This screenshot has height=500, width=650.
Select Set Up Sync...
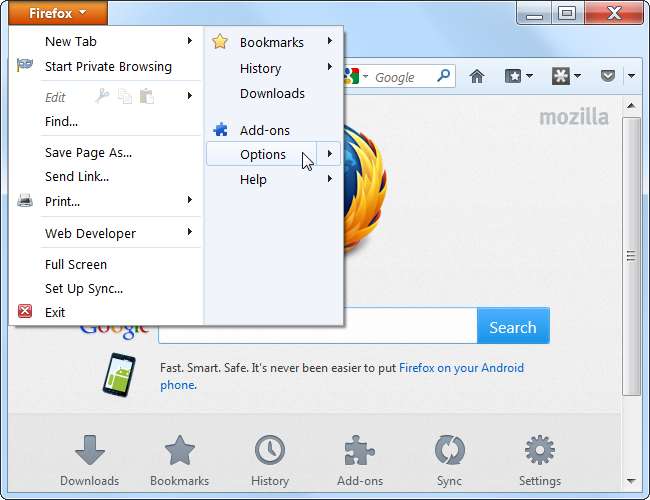coord(84,289)
